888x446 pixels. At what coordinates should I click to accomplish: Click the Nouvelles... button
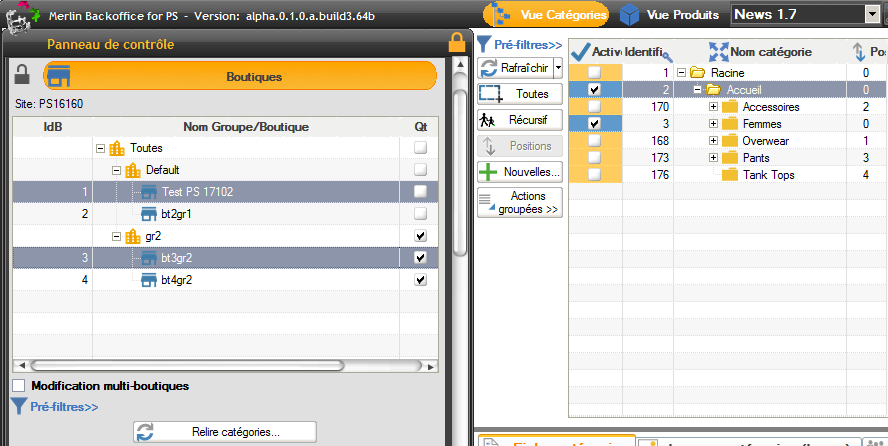click(x=520, y=172)
